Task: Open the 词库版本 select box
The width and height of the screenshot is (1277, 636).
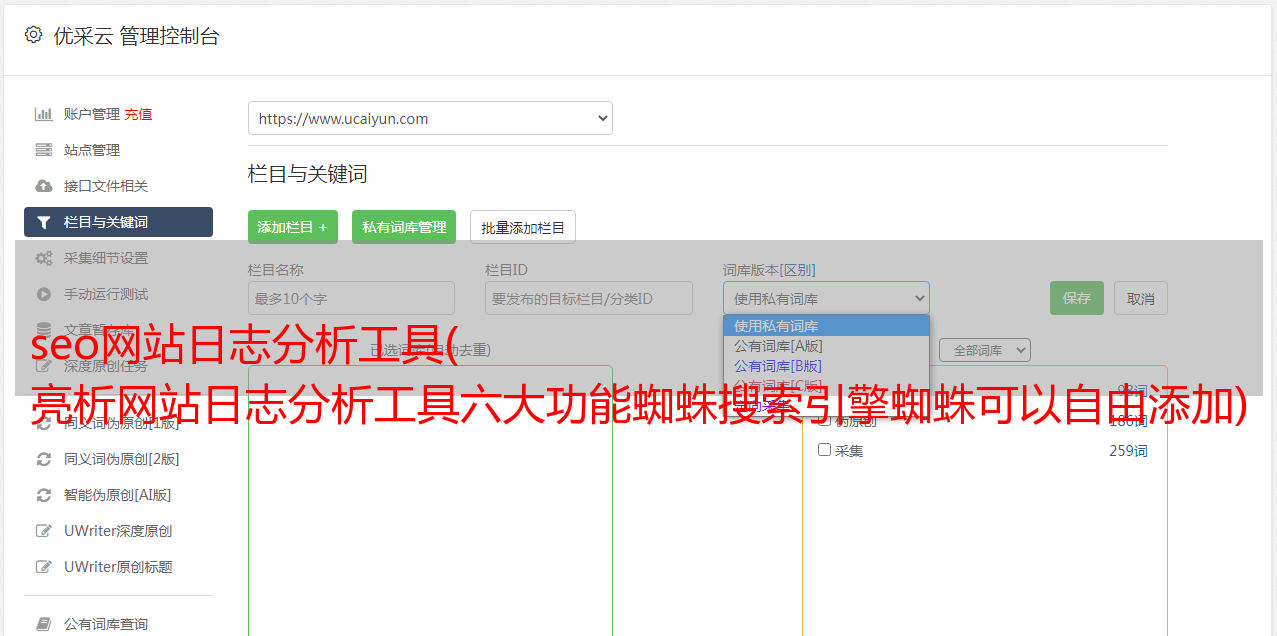Action: (826, 298)
